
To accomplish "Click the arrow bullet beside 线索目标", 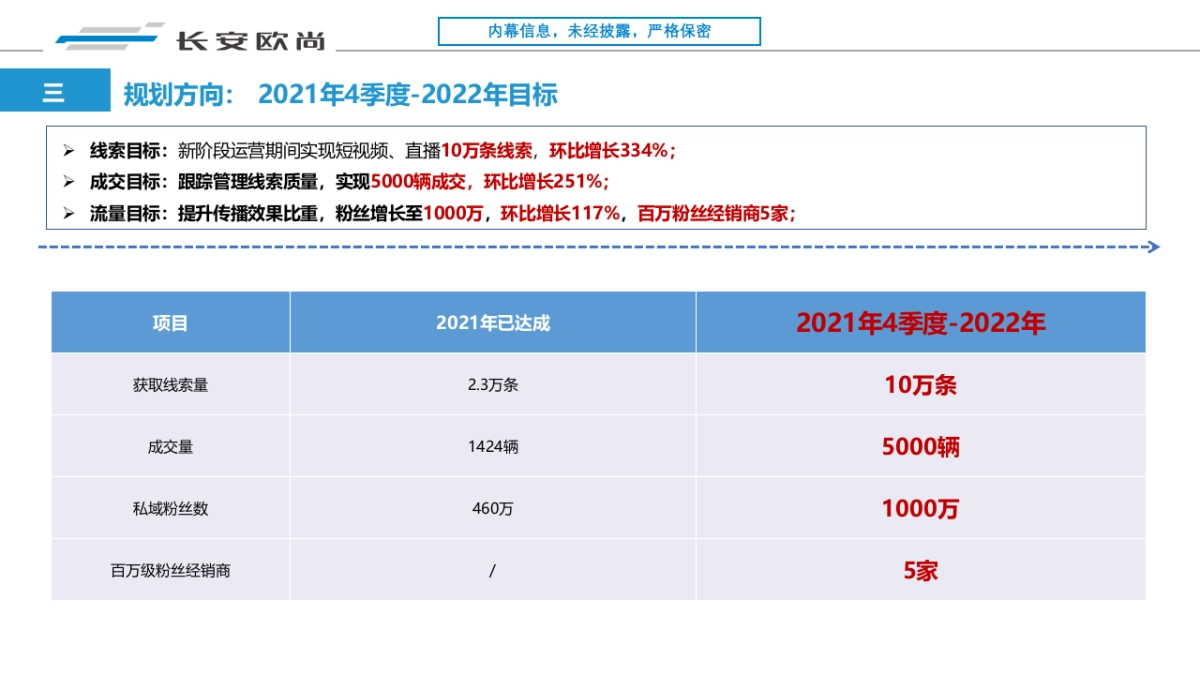I will pyautogui.click(x=68, y=151).
